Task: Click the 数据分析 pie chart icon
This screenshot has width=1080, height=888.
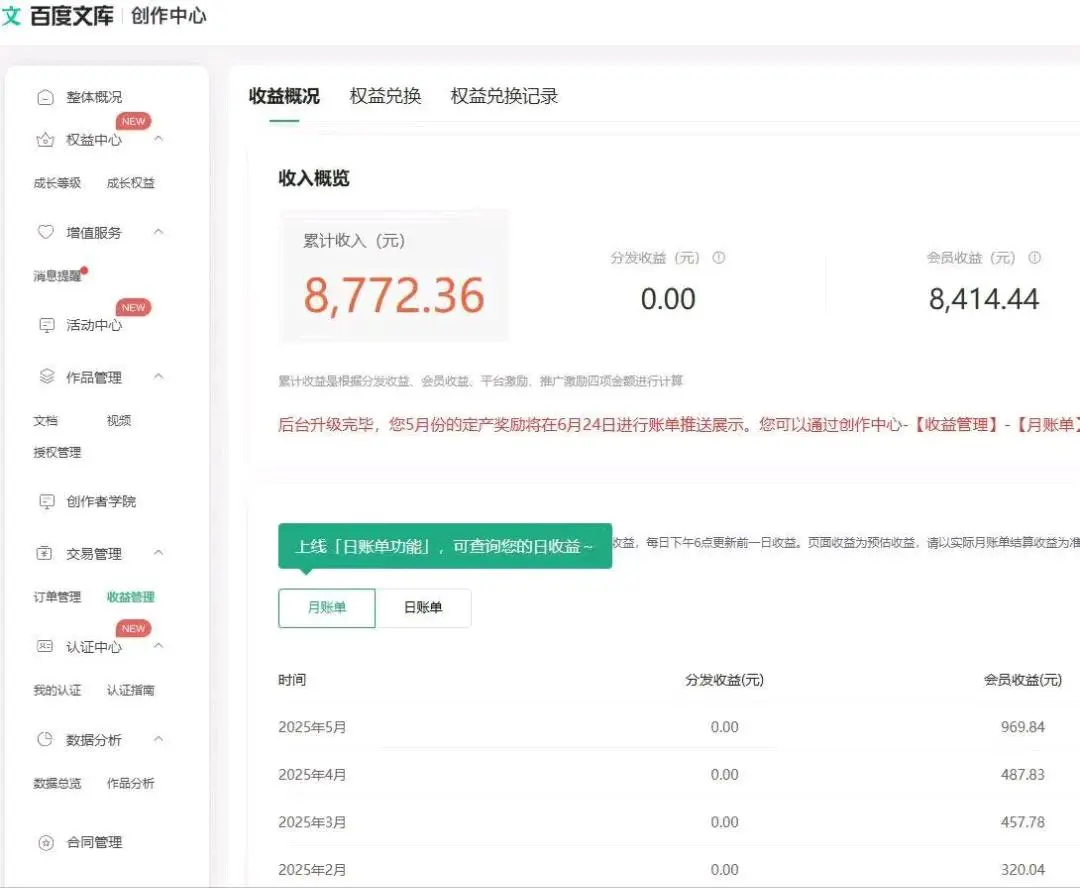Action: click(45, 739)
